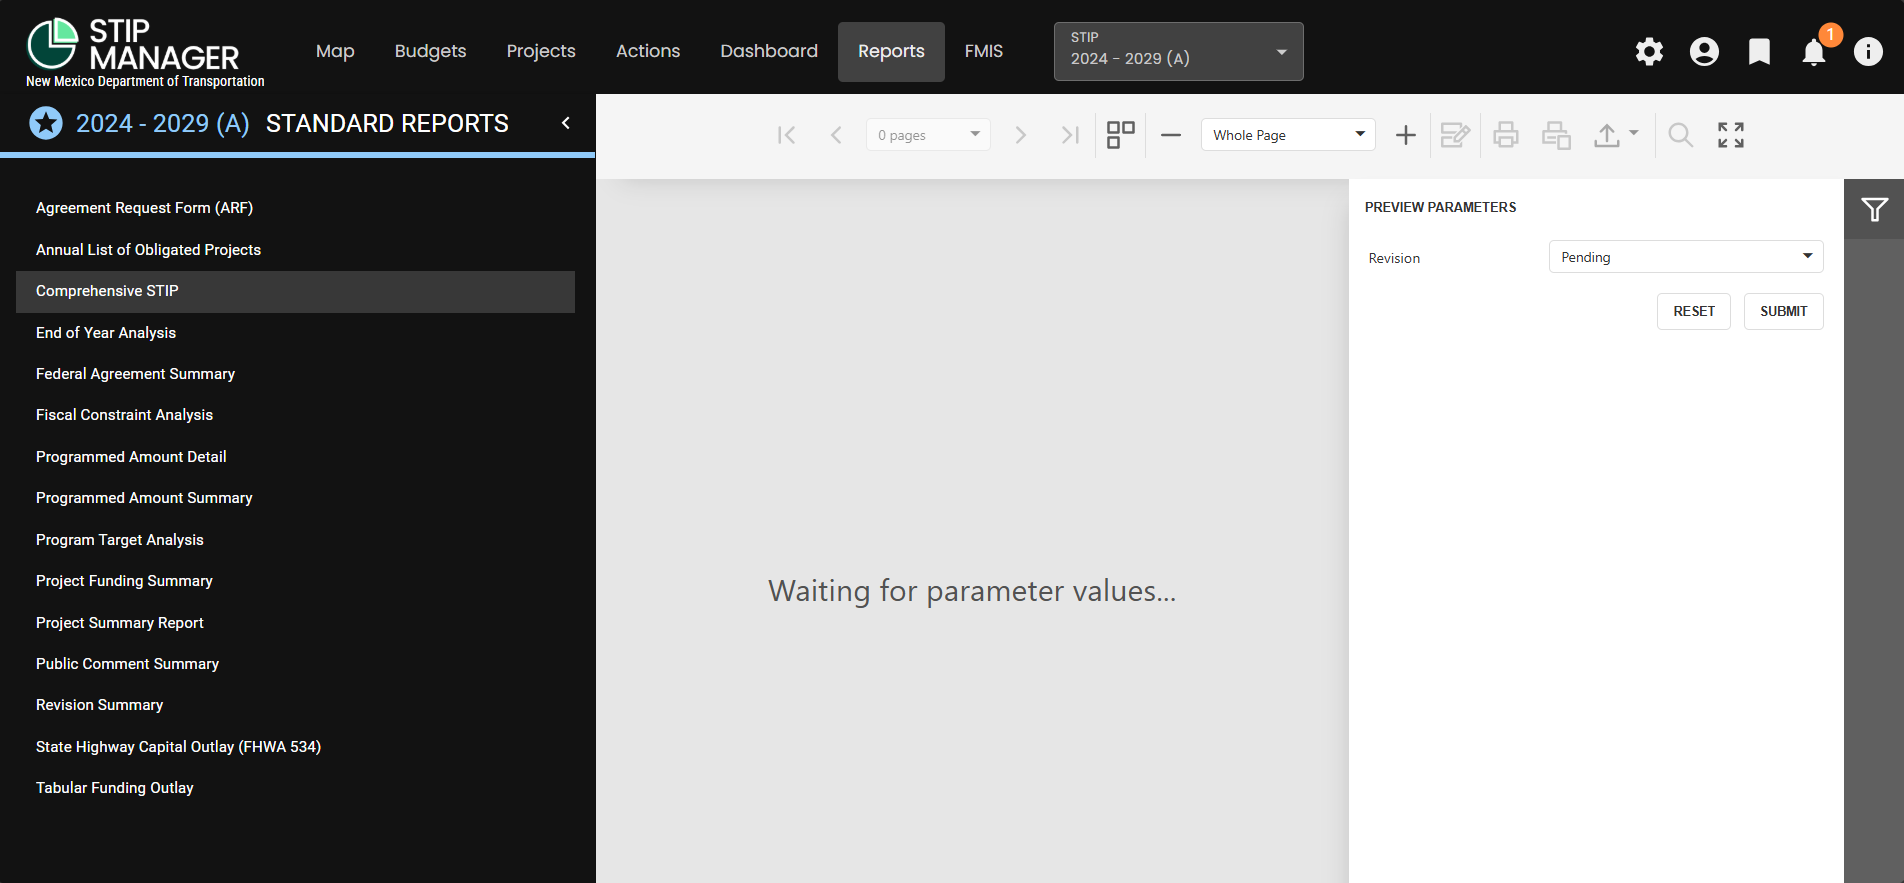Open the user account profile icon
Image resolution: width=1904 pixels, height=883 pixels.
(x=1704, y=52)
